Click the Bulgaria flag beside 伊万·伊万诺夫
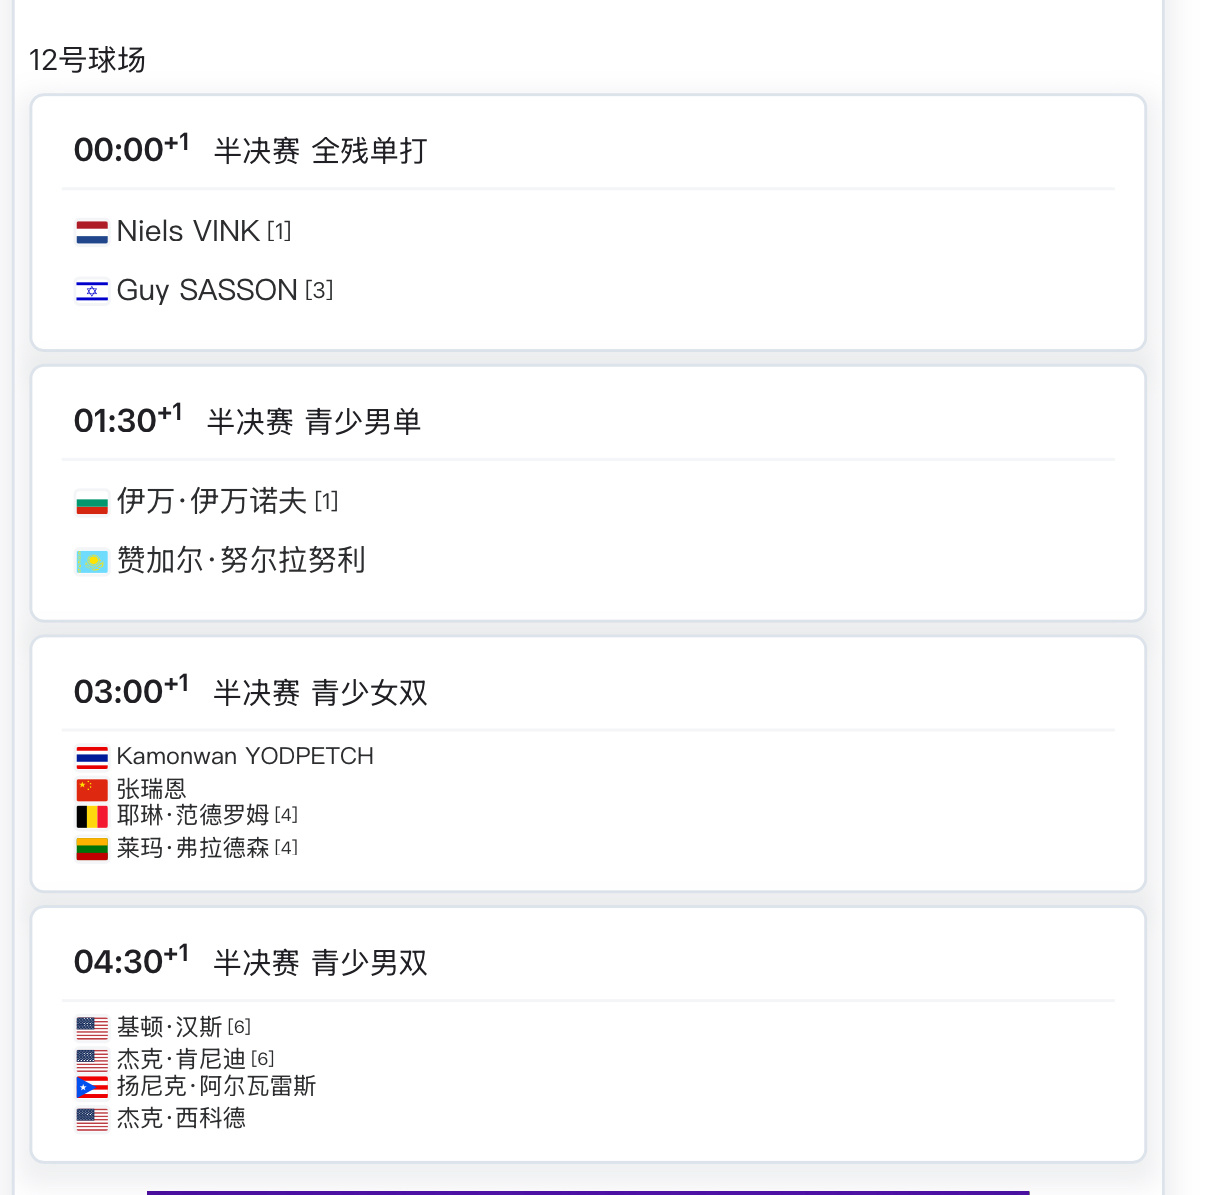 (x=92, y=502)
